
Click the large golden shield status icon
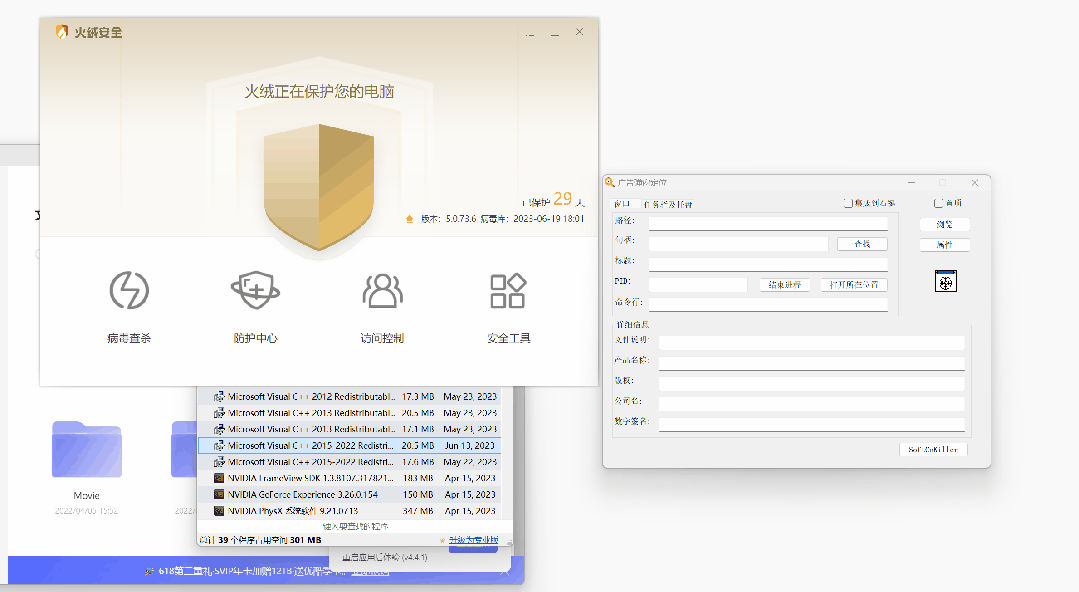pyautogui.click(x=319, y=187)
